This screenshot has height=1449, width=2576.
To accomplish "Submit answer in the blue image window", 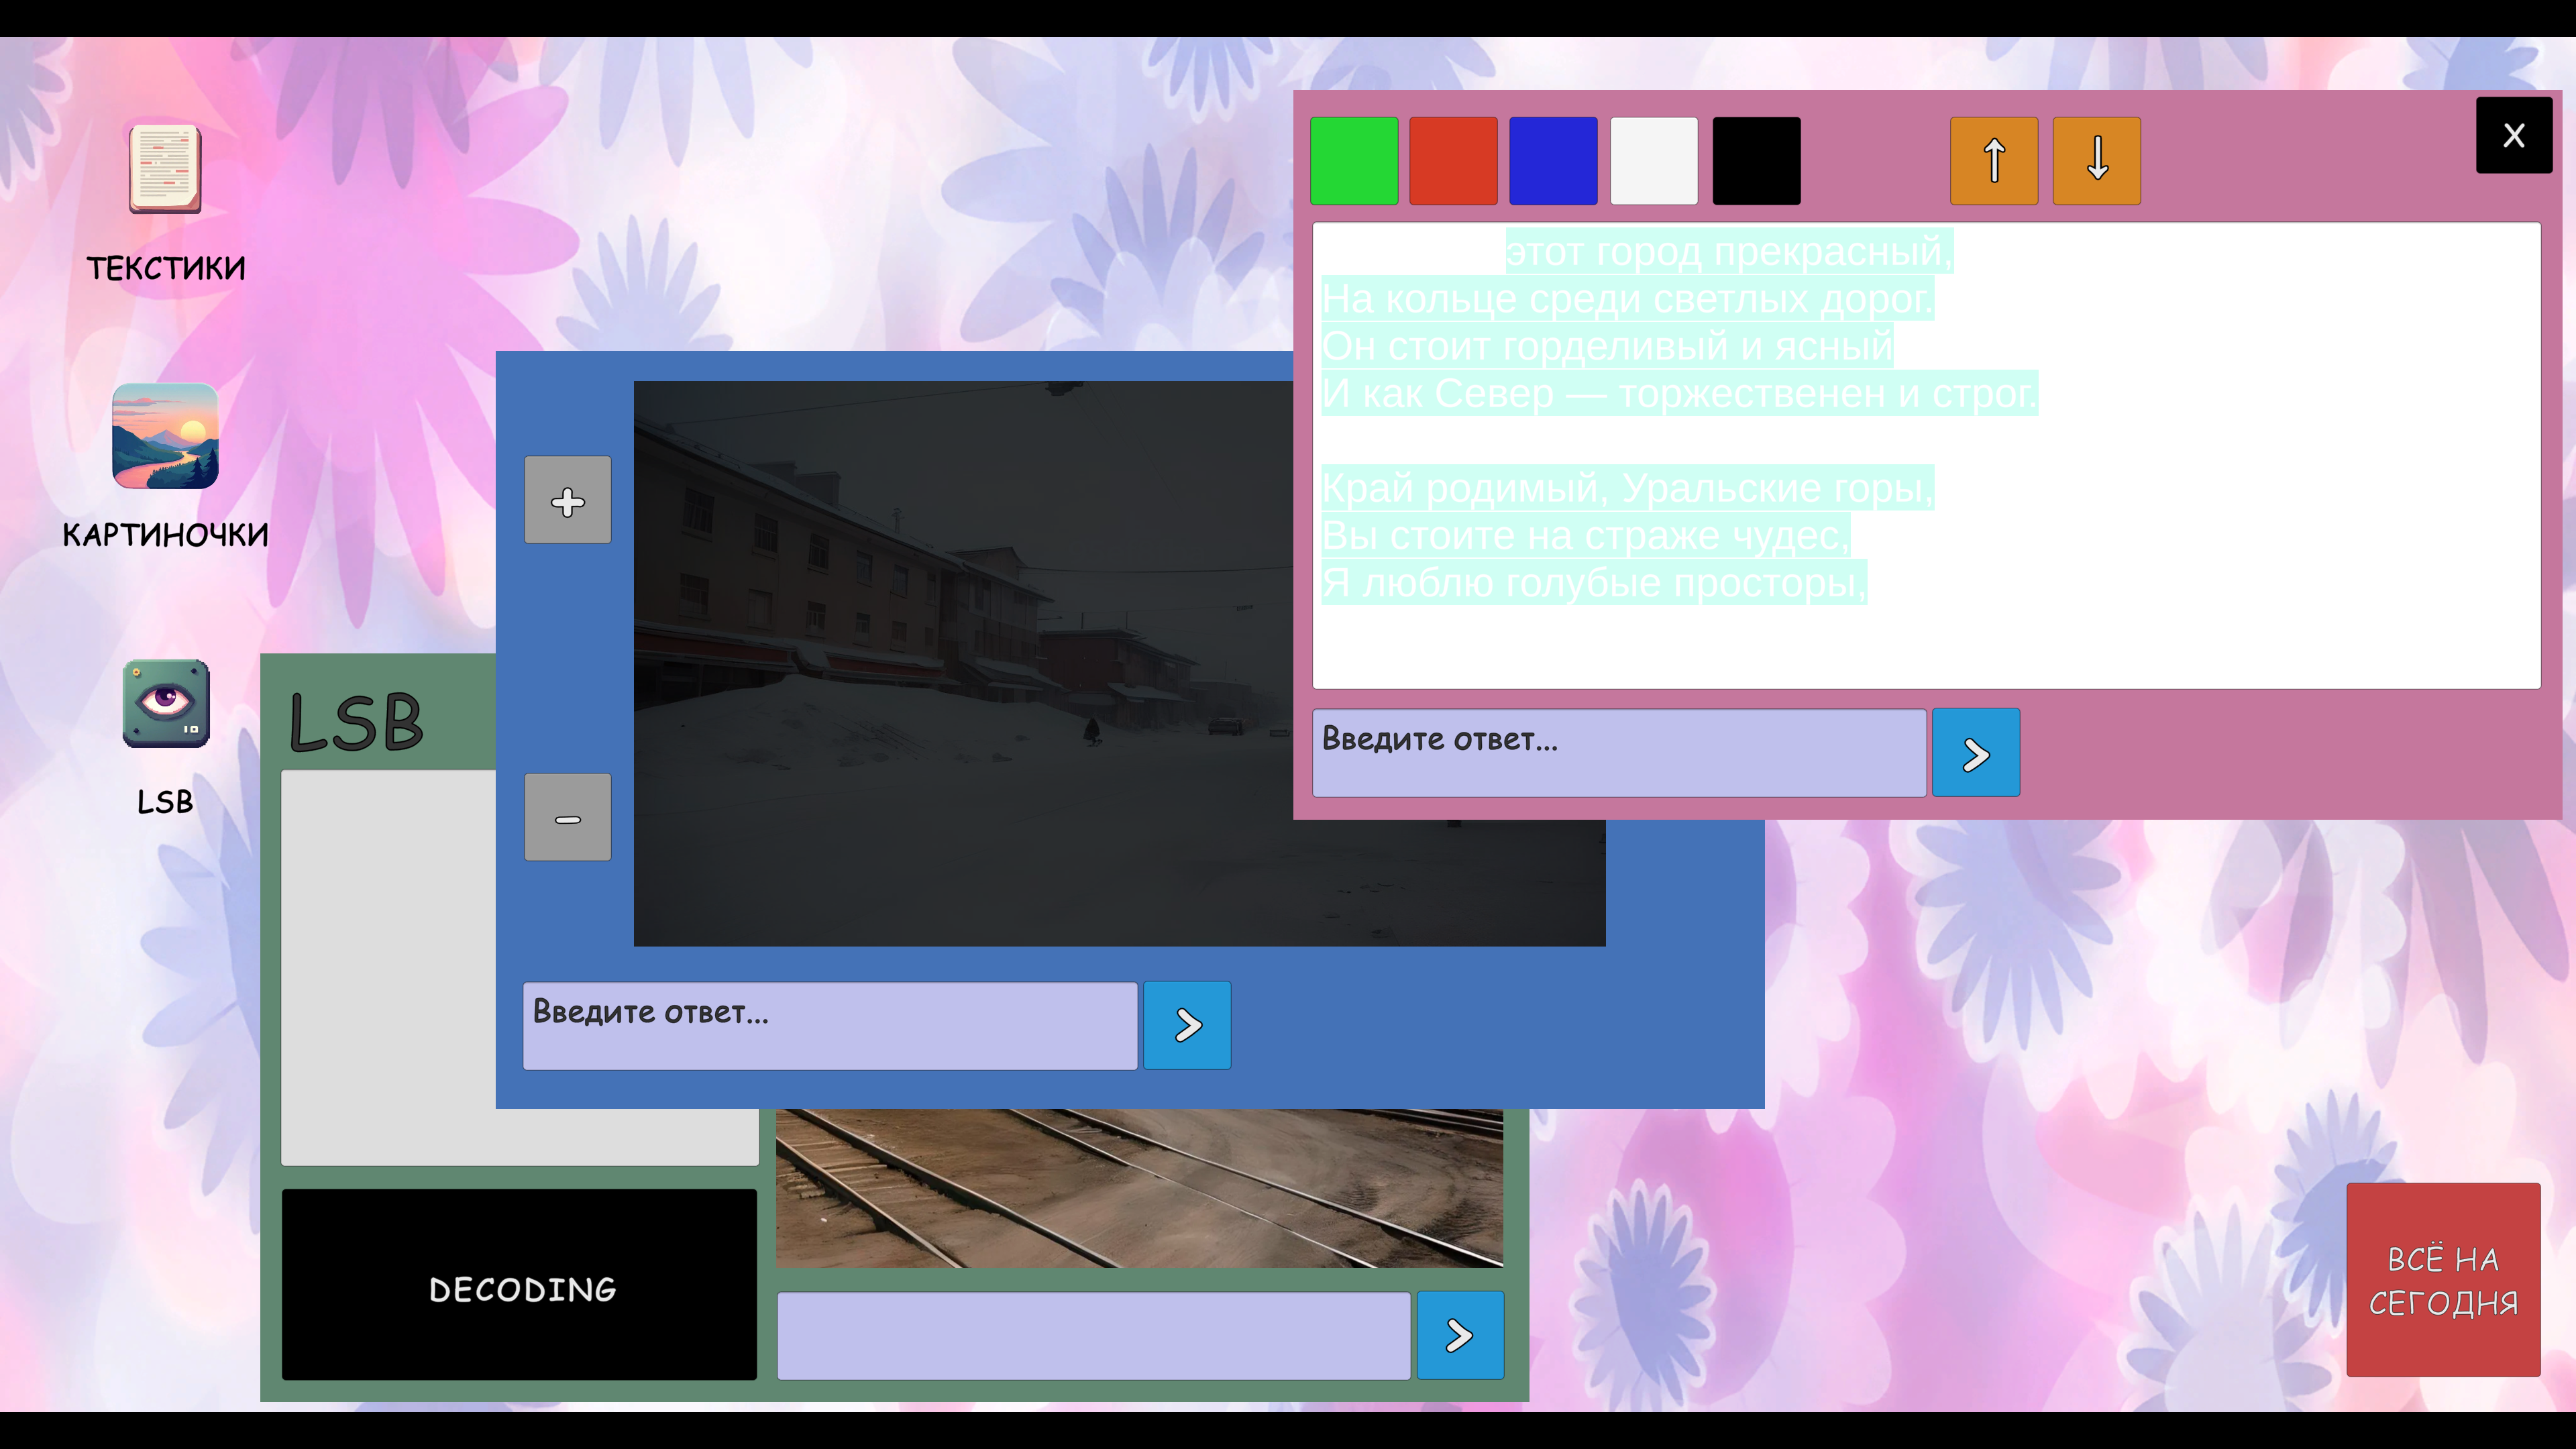I will [1187, 1025].
